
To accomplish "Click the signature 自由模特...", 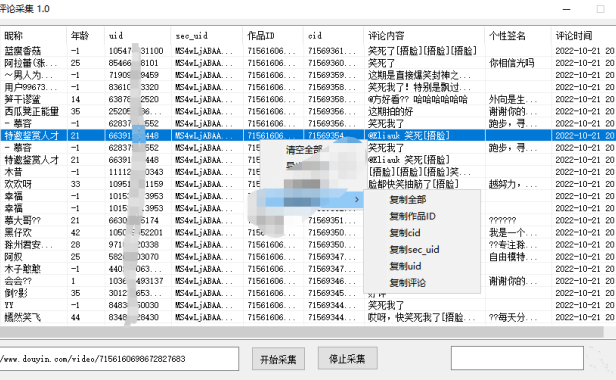I will point(513,257).
